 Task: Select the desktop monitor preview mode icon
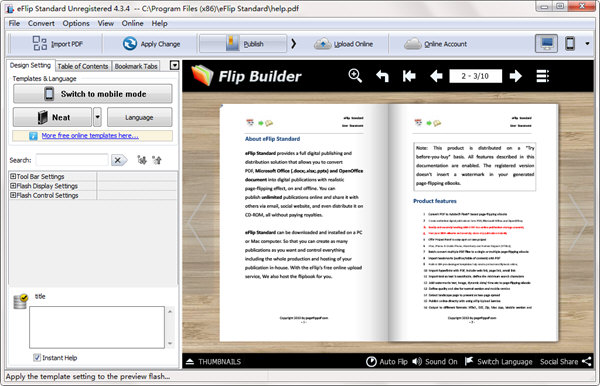coord(546,44)
